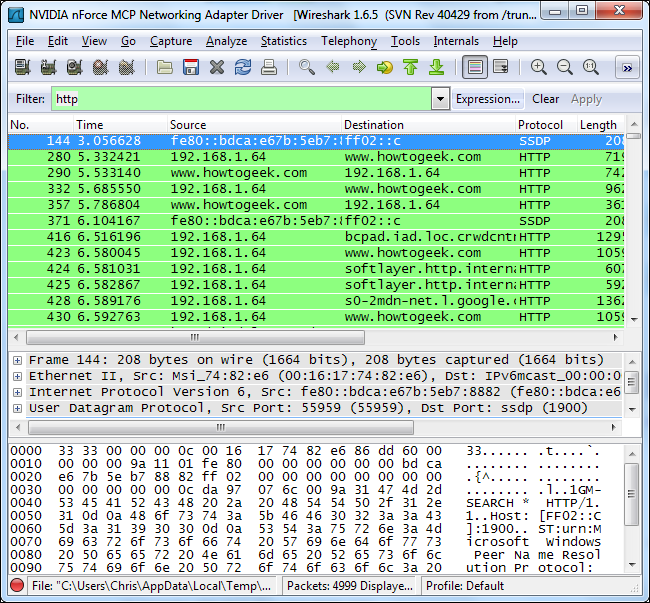The image size is (650, 603).
Task: Click the Clear filter button
Action: click(545, 99)
